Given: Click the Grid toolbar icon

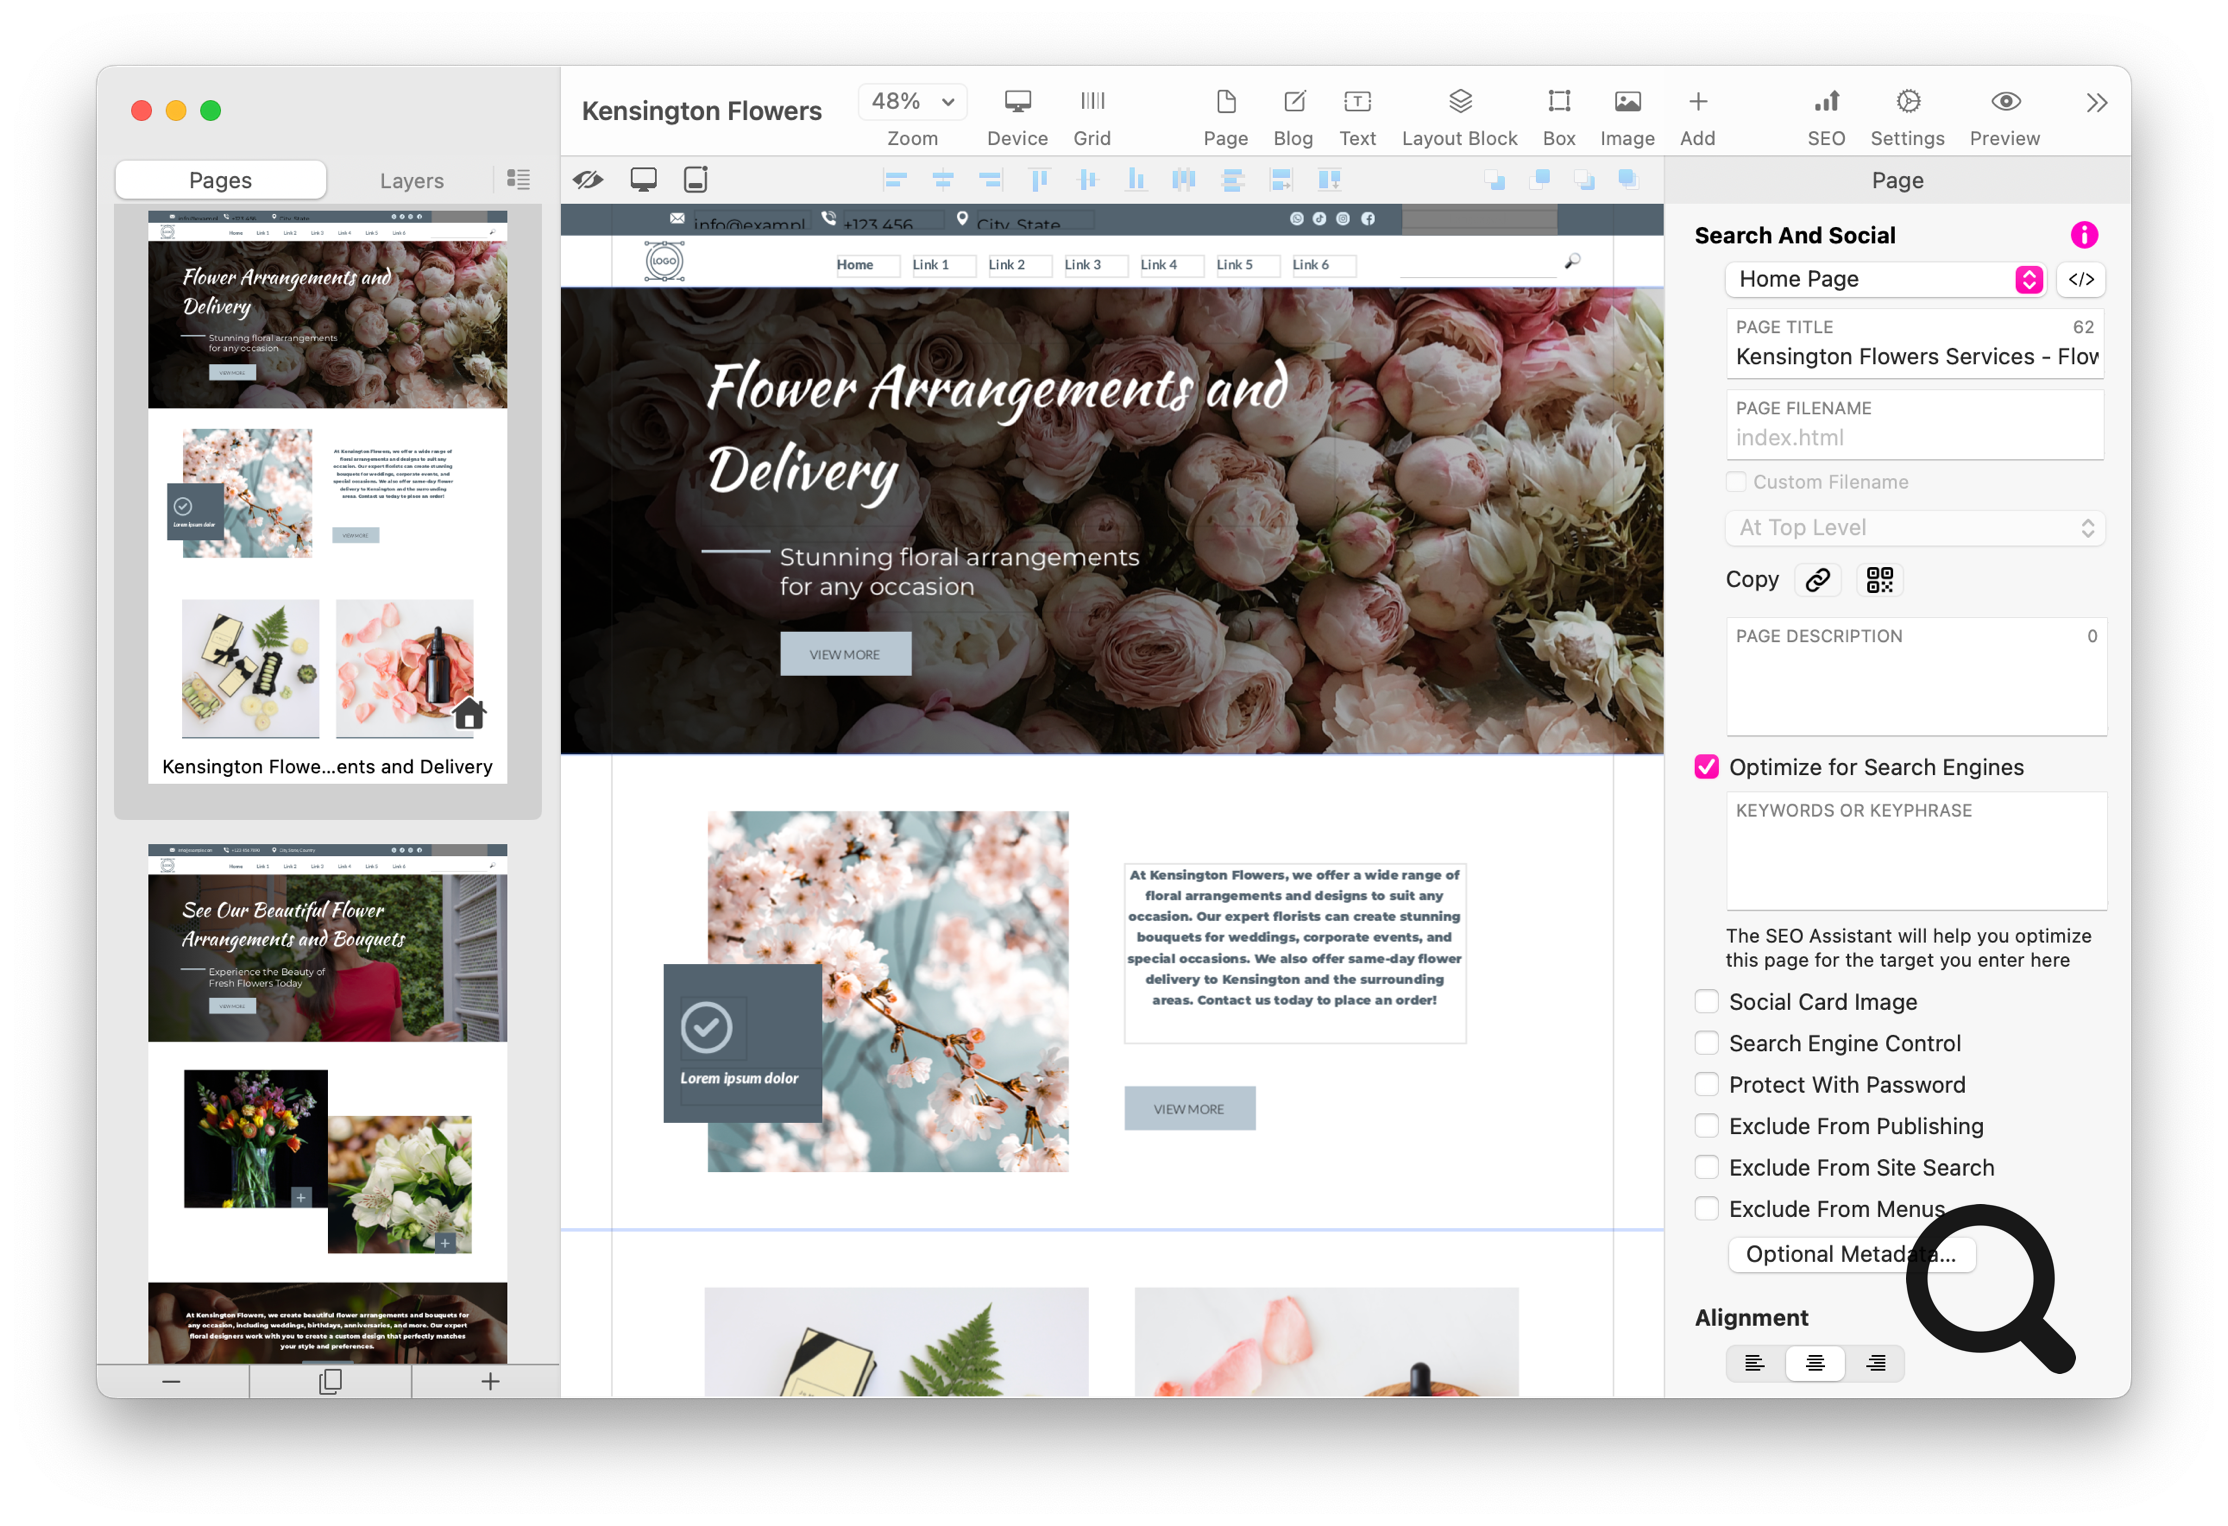Looking at the screenshot, I should point(1091,103).
